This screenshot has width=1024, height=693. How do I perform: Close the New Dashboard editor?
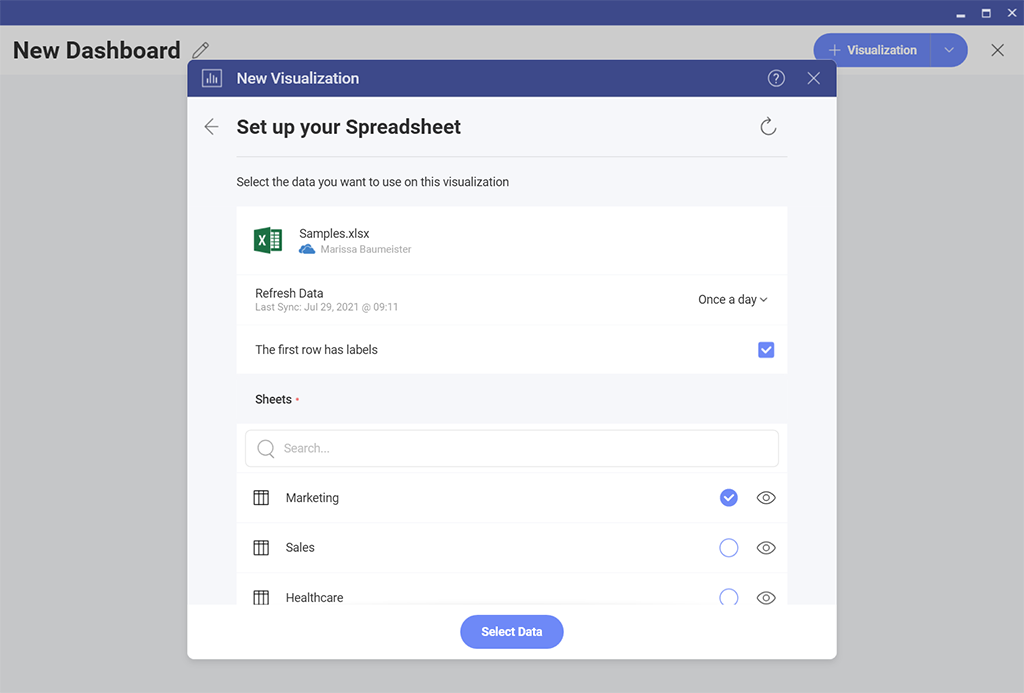997,50
